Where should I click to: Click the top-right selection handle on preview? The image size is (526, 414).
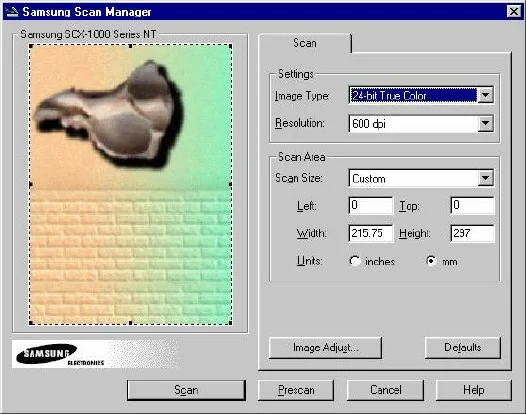coord(230,46)
